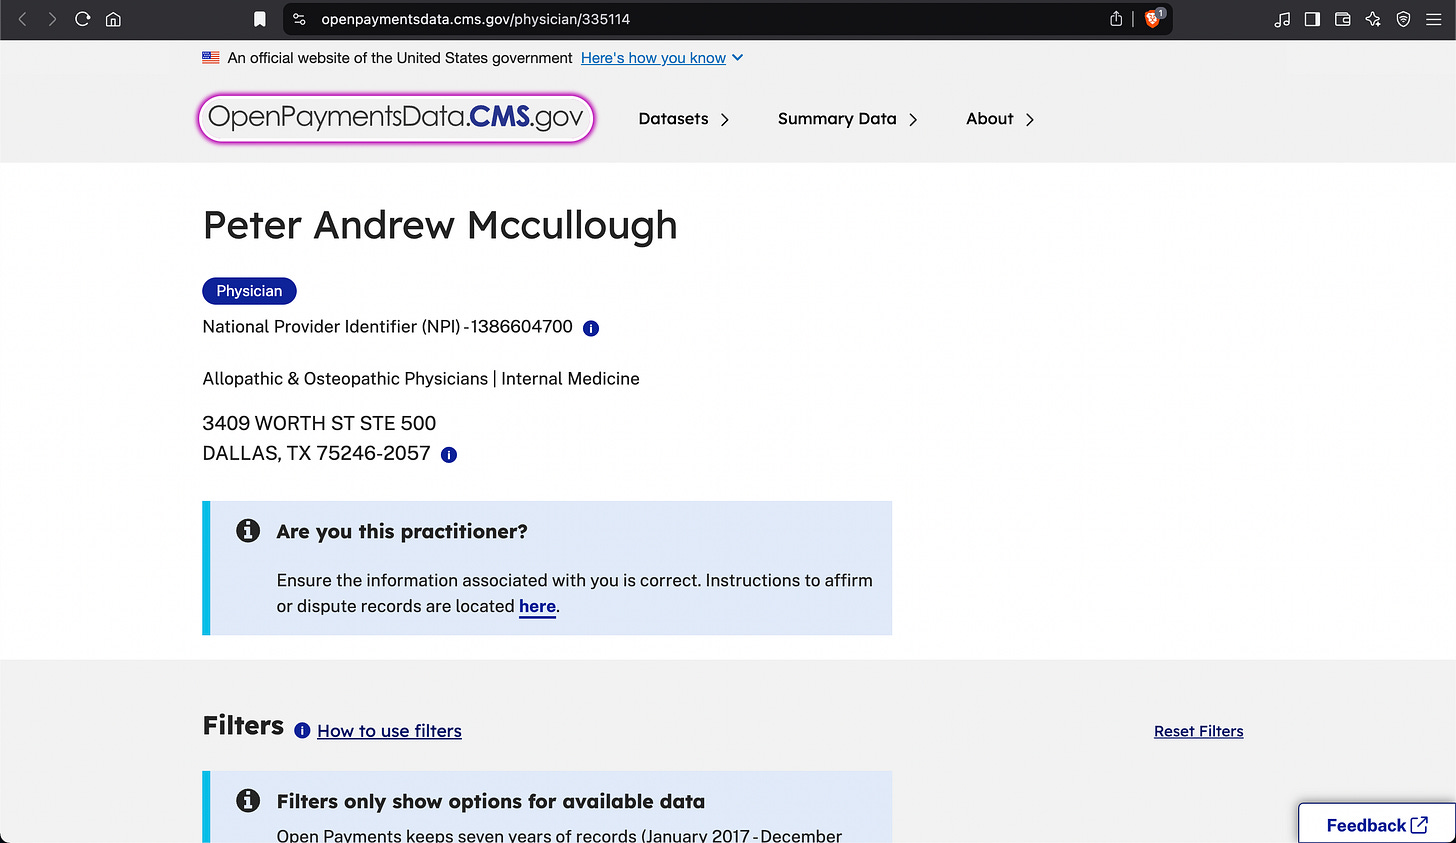1456x843 pixels.
Task: Go forward to the next page
Action: pyautogui.click(x=52, y=19)
